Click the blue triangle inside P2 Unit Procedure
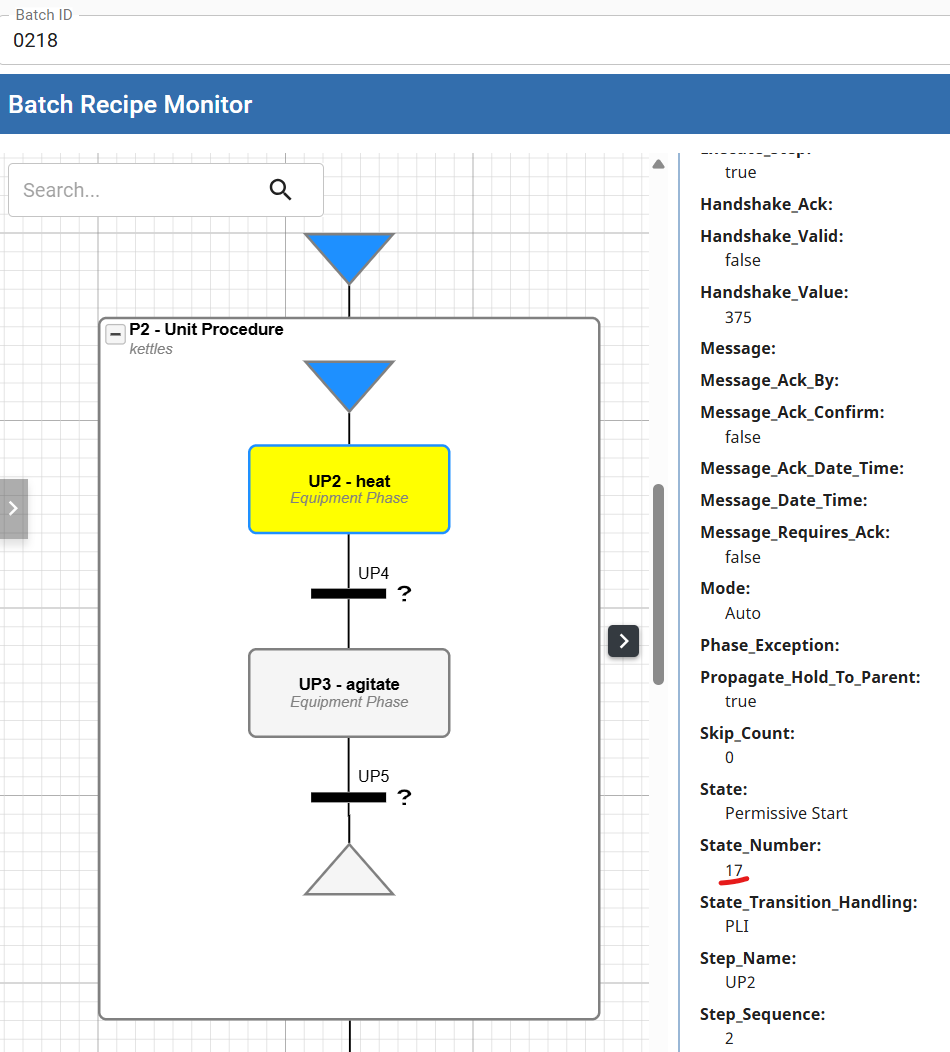Screen dimensions: 950x1052 349,382
